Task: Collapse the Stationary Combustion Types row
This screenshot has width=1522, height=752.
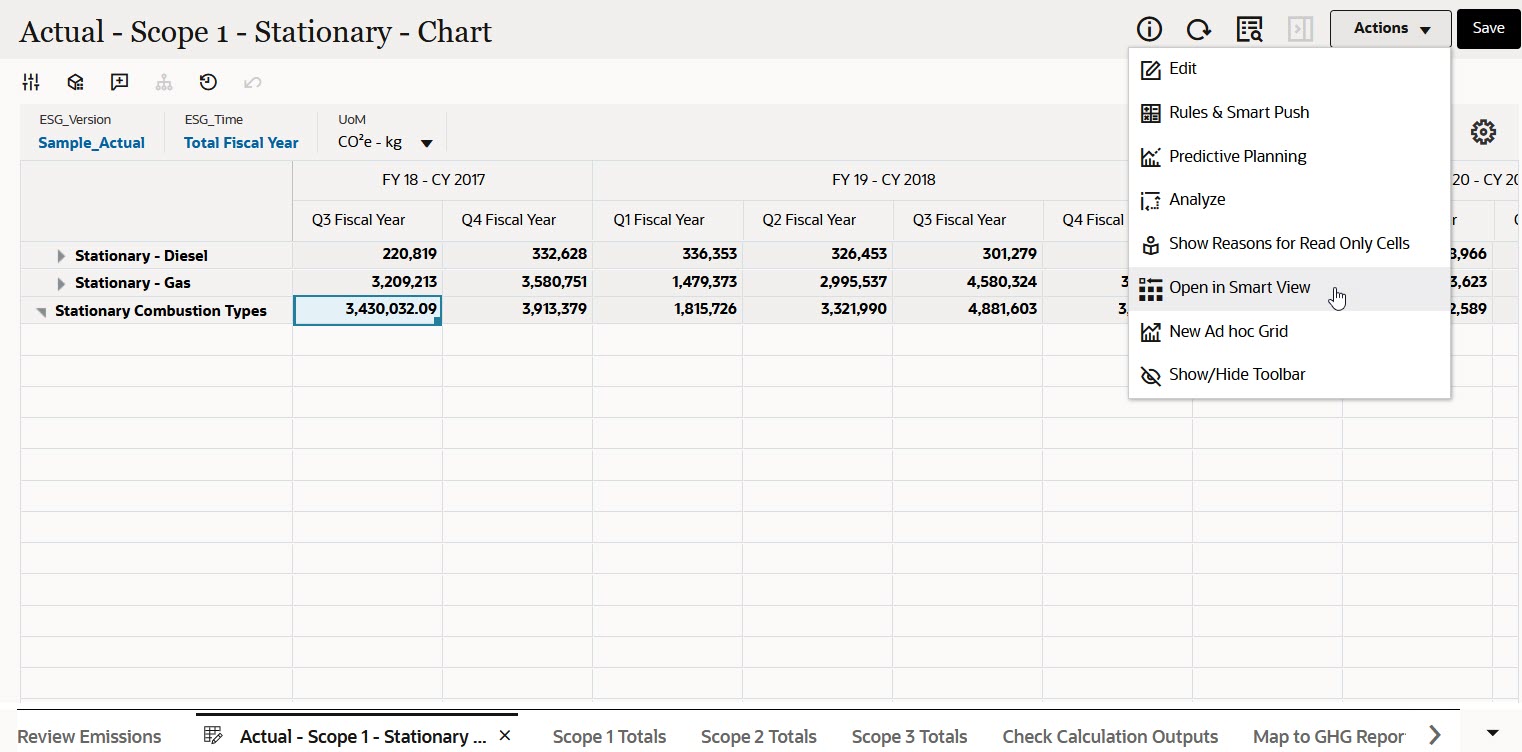Action: 42,312
